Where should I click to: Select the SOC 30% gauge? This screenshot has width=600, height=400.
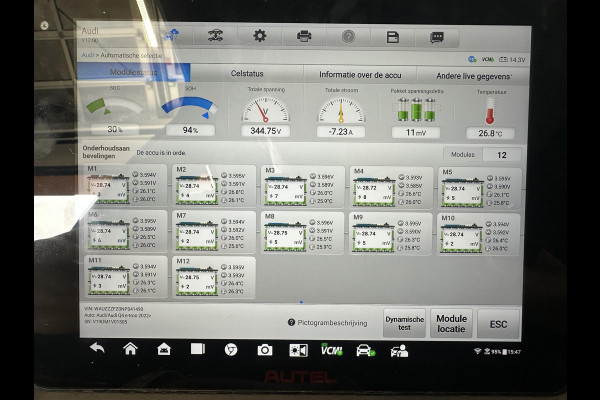coord(114,110)
